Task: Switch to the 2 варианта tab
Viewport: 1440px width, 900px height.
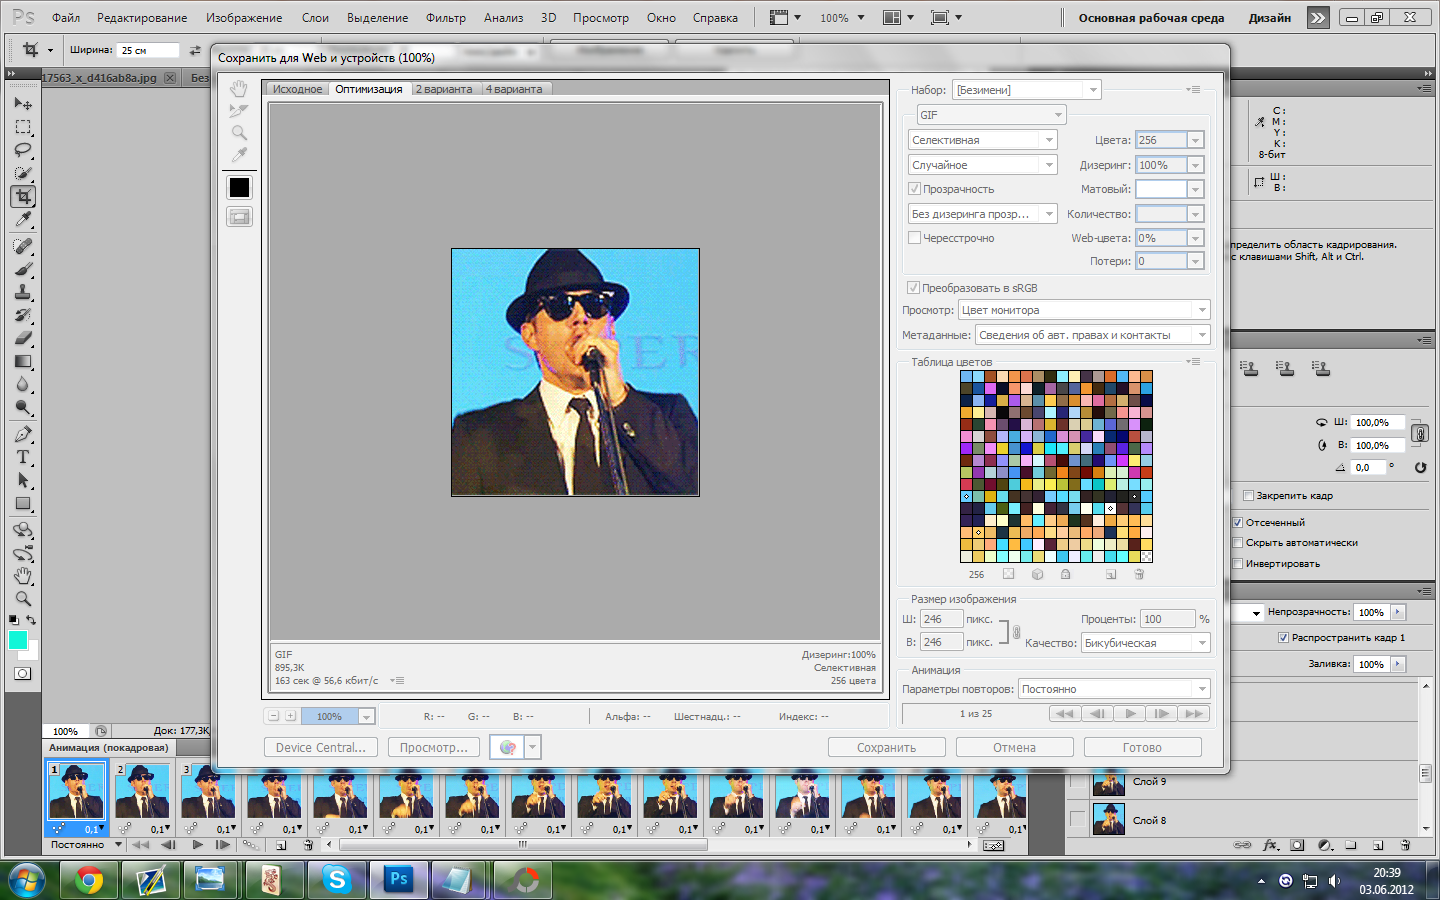Action: click(x=444, y=89)
